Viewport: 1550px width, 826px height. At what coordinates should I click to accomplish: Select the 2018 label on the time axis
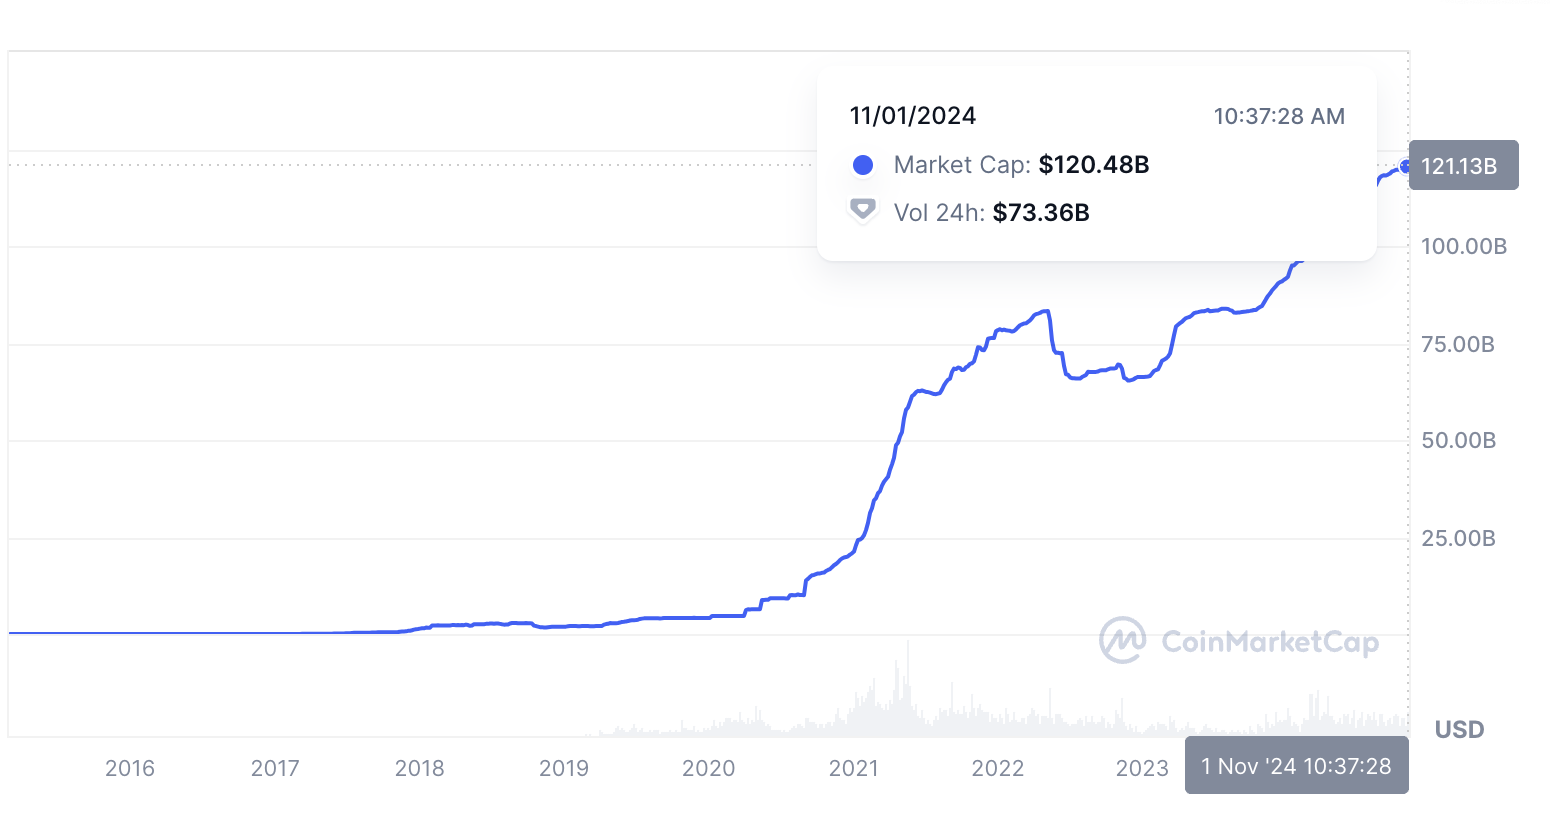[x=419, y=768]
